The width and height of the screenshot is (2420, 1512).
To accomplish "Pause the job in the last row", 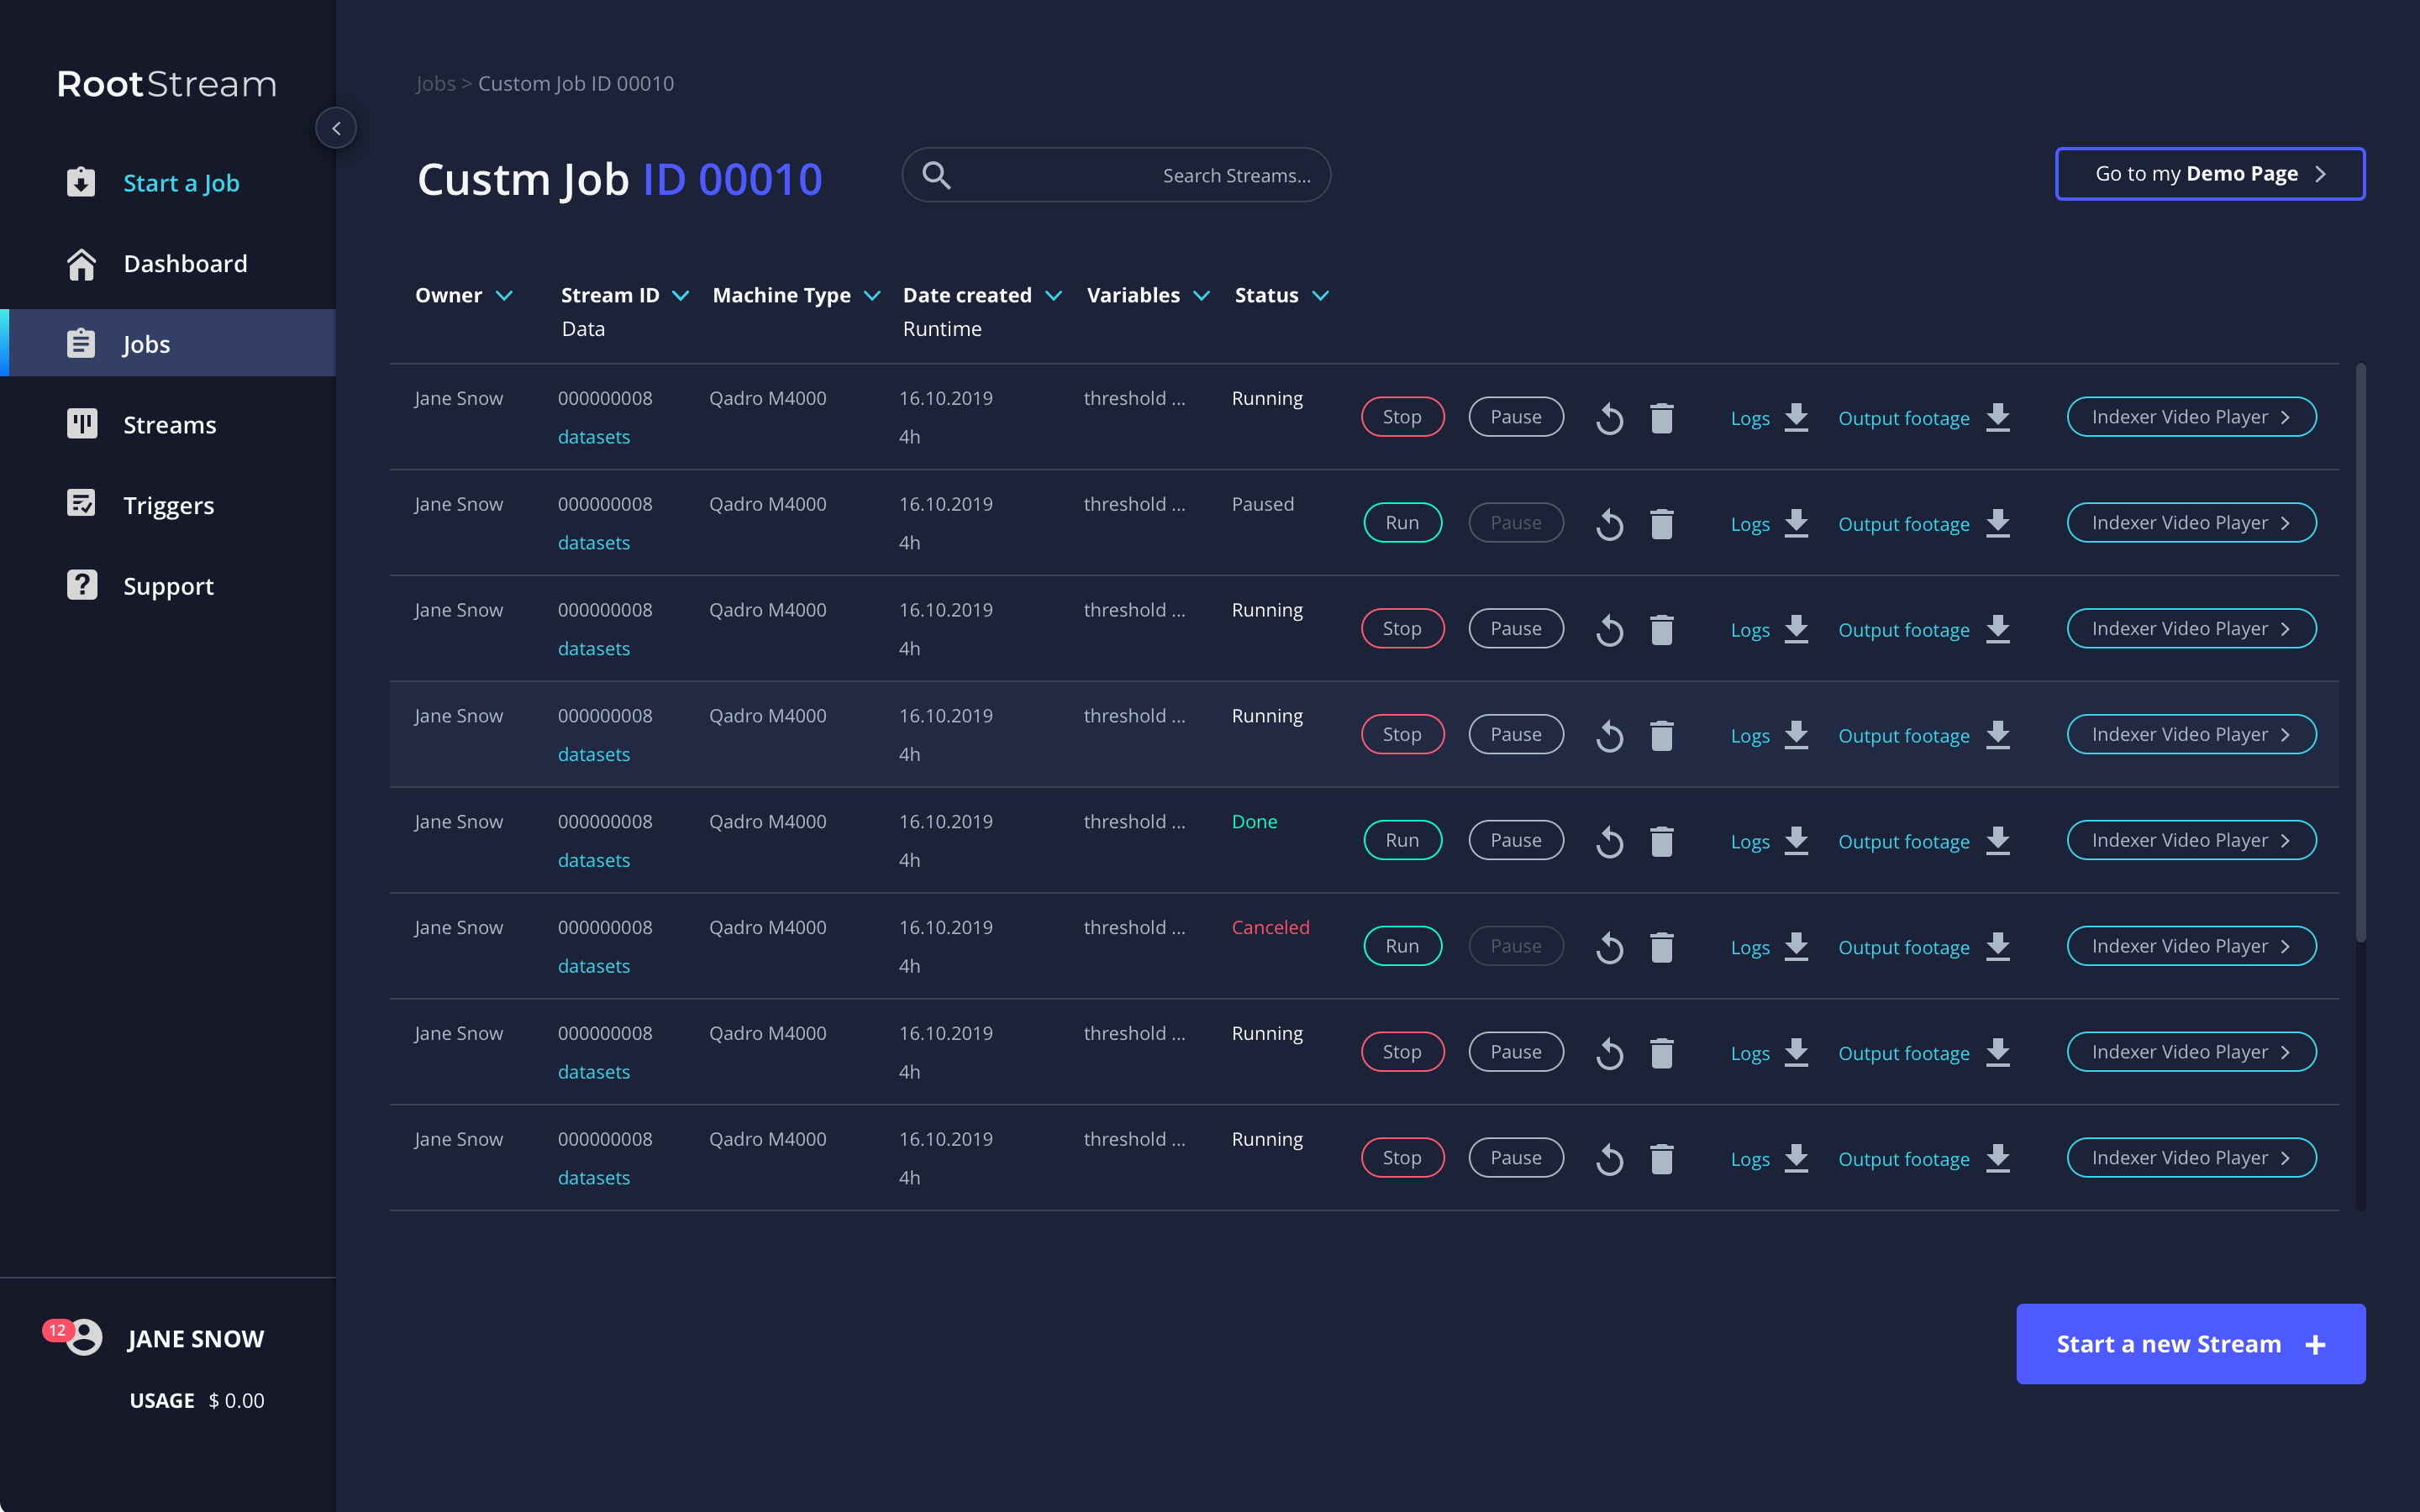I will coord(1516,1158).
